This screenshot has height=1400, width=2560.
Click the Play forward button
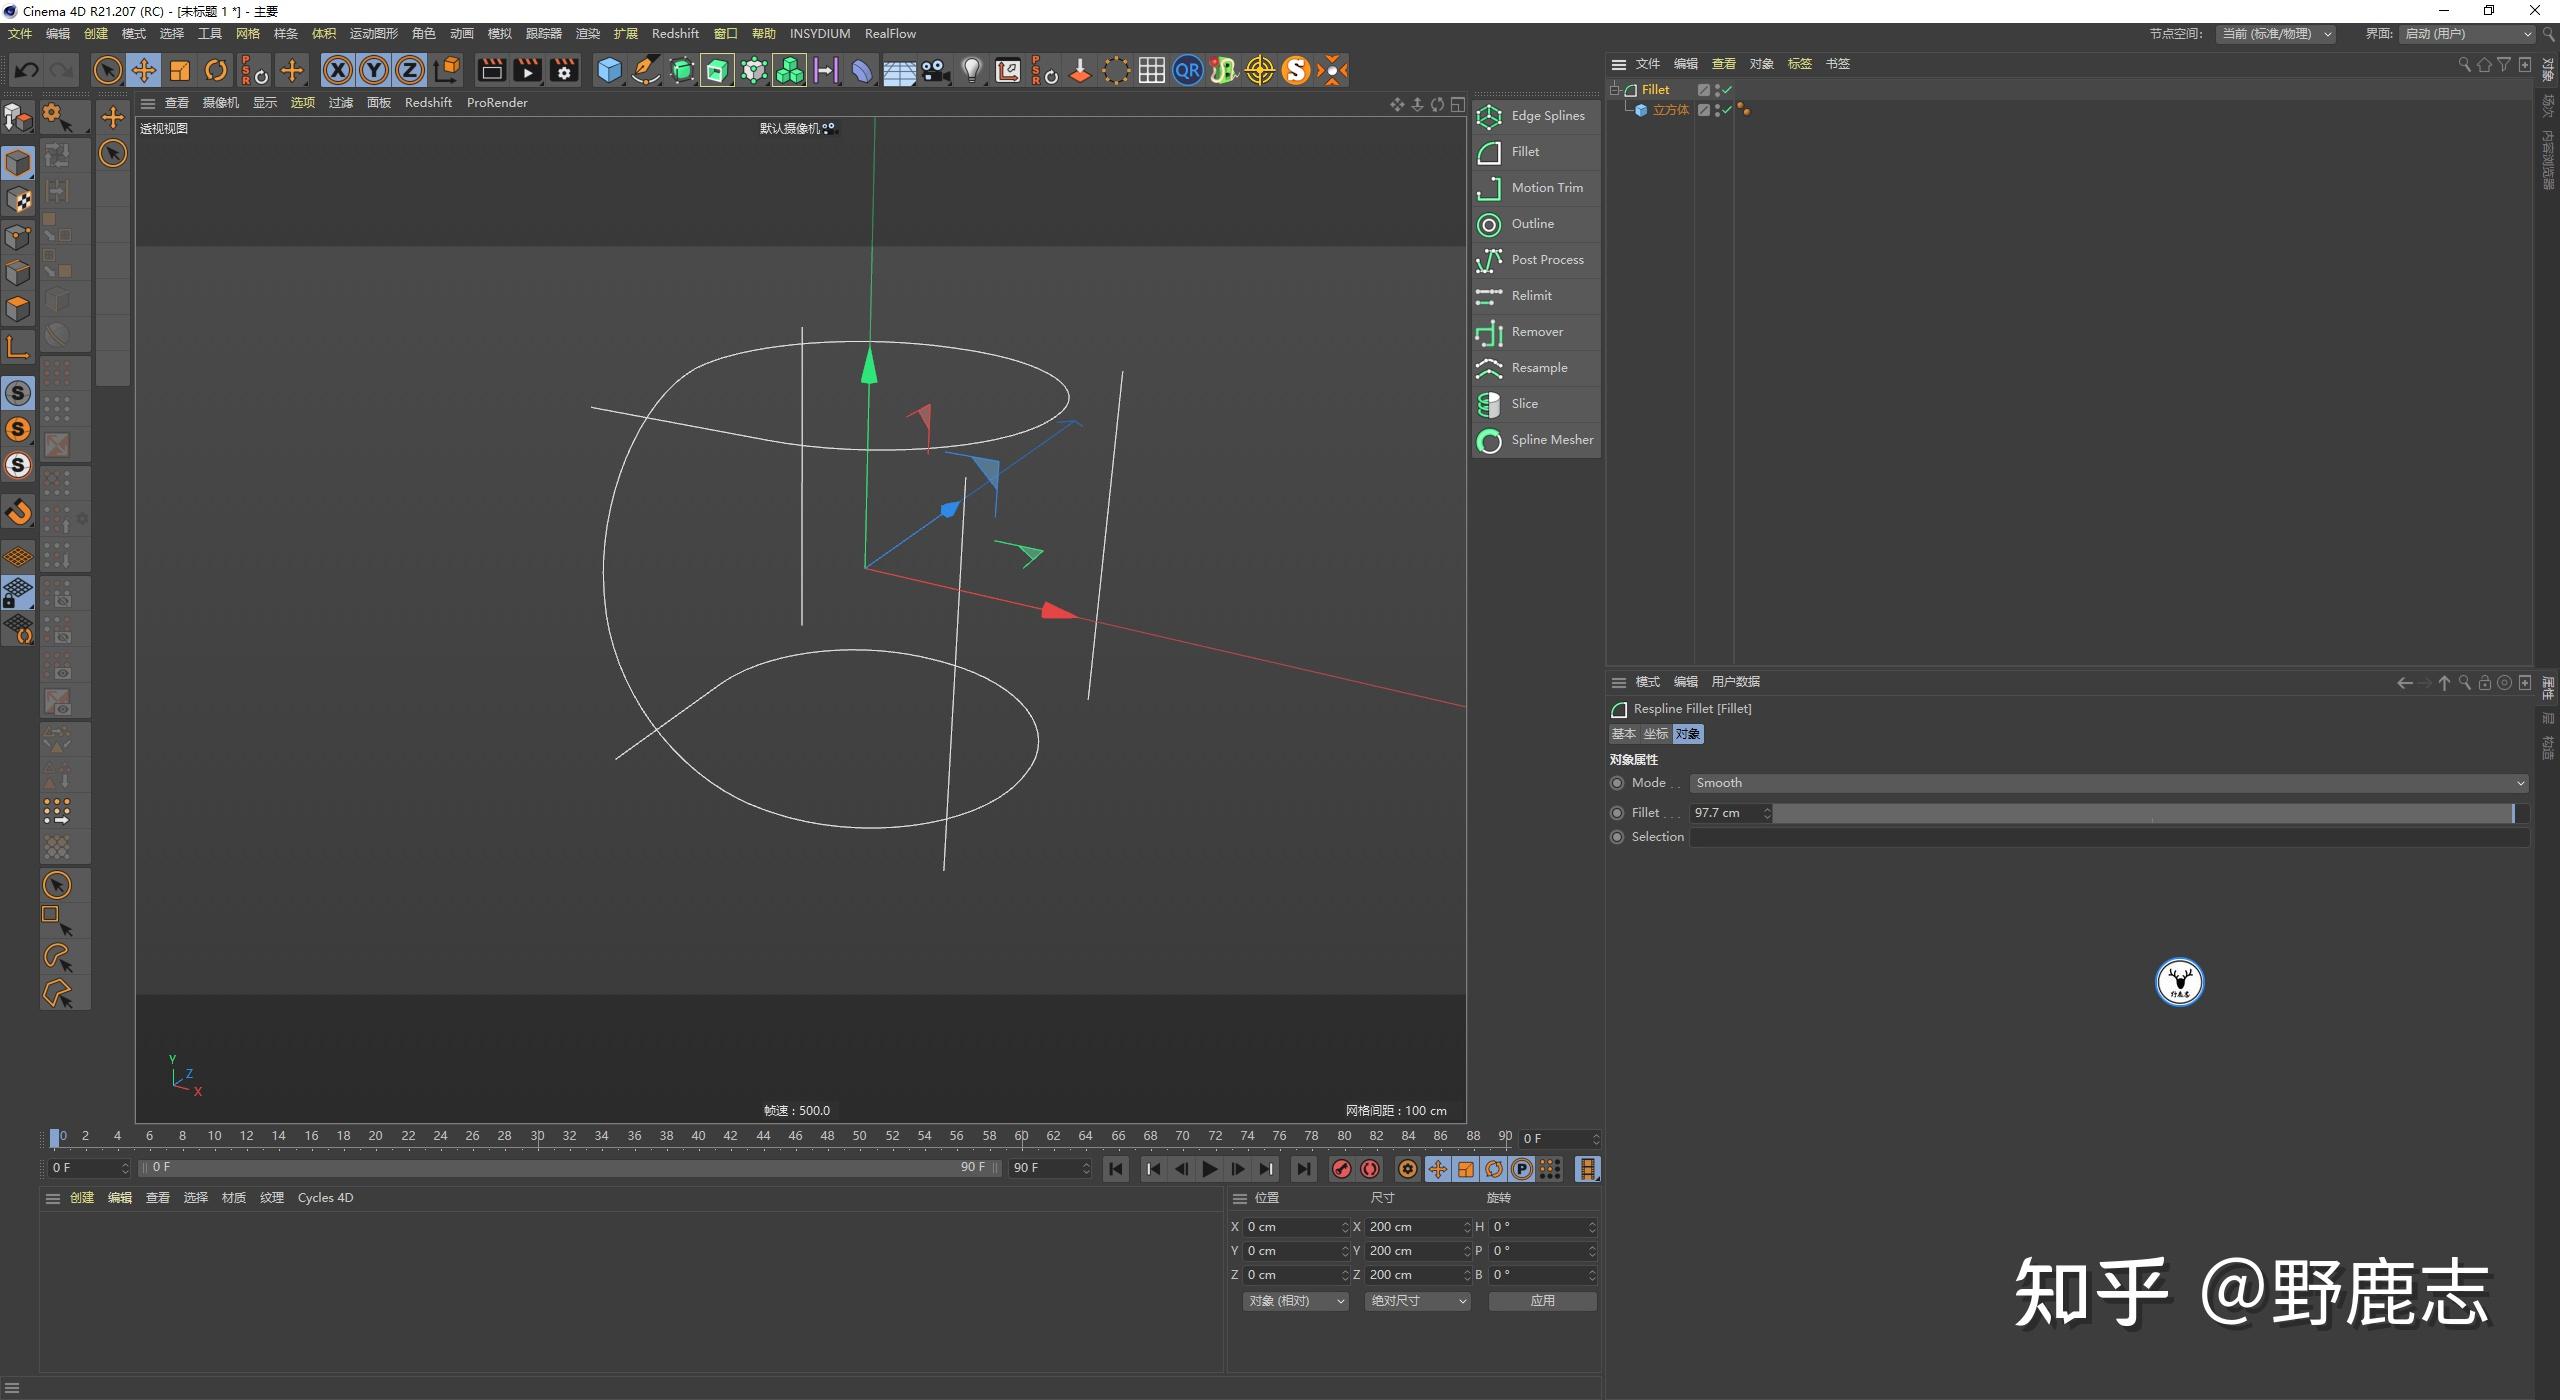pyautogui.click(x=1209, y=1169)
